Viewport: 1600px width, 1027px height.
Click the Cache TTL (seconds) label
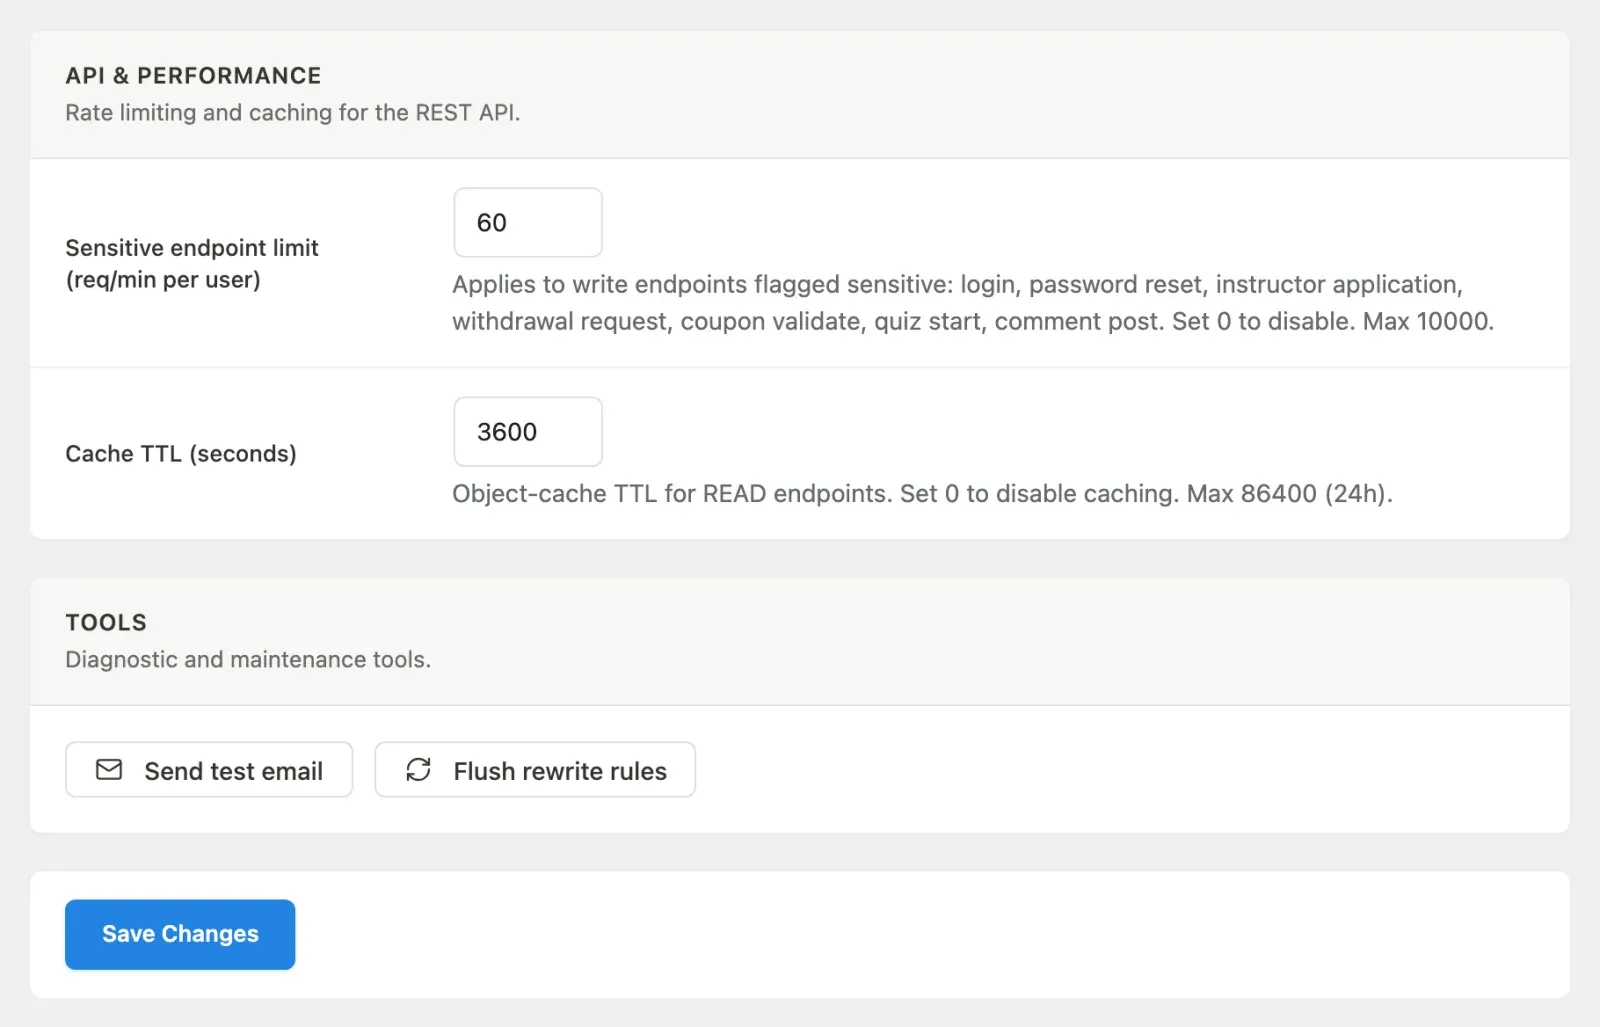point(181,453)
